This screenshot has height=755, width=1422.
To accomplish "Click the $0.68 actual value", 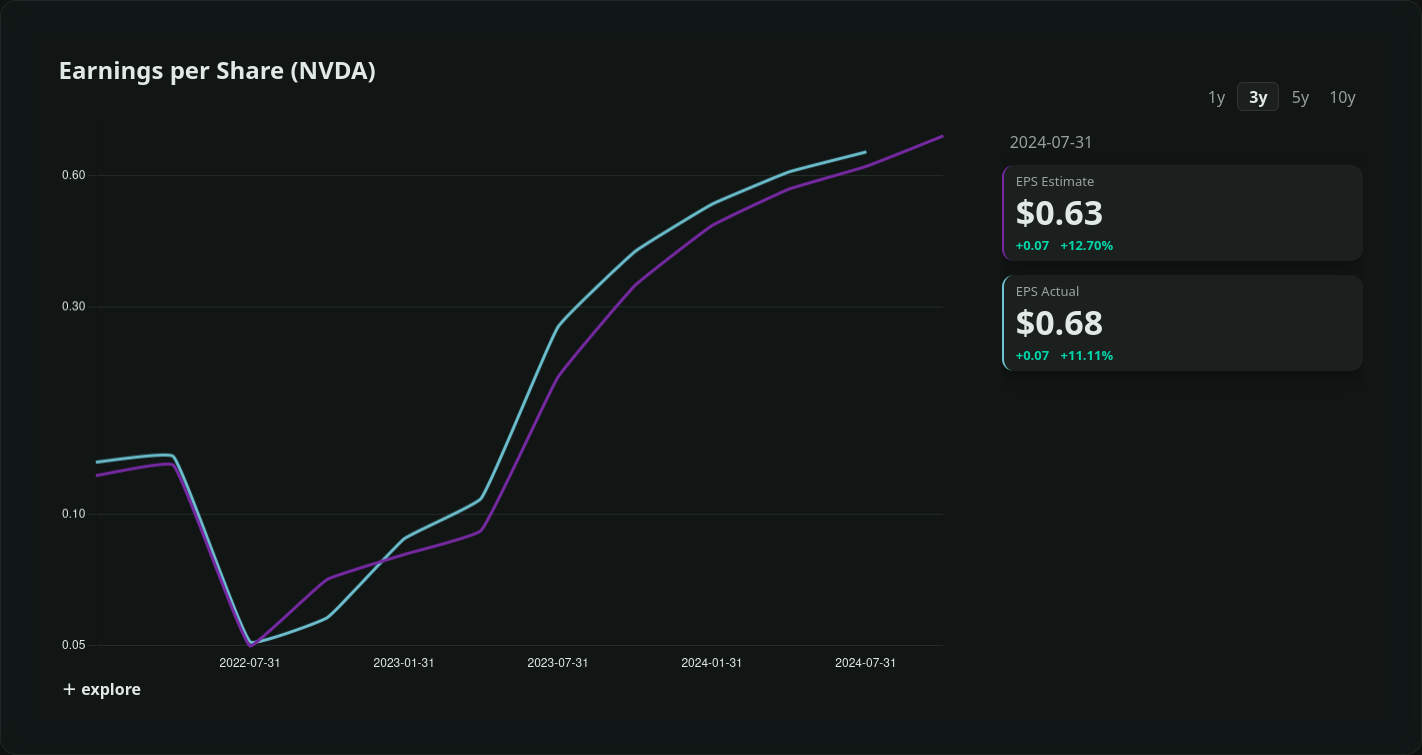I will tap(1059, 323).
